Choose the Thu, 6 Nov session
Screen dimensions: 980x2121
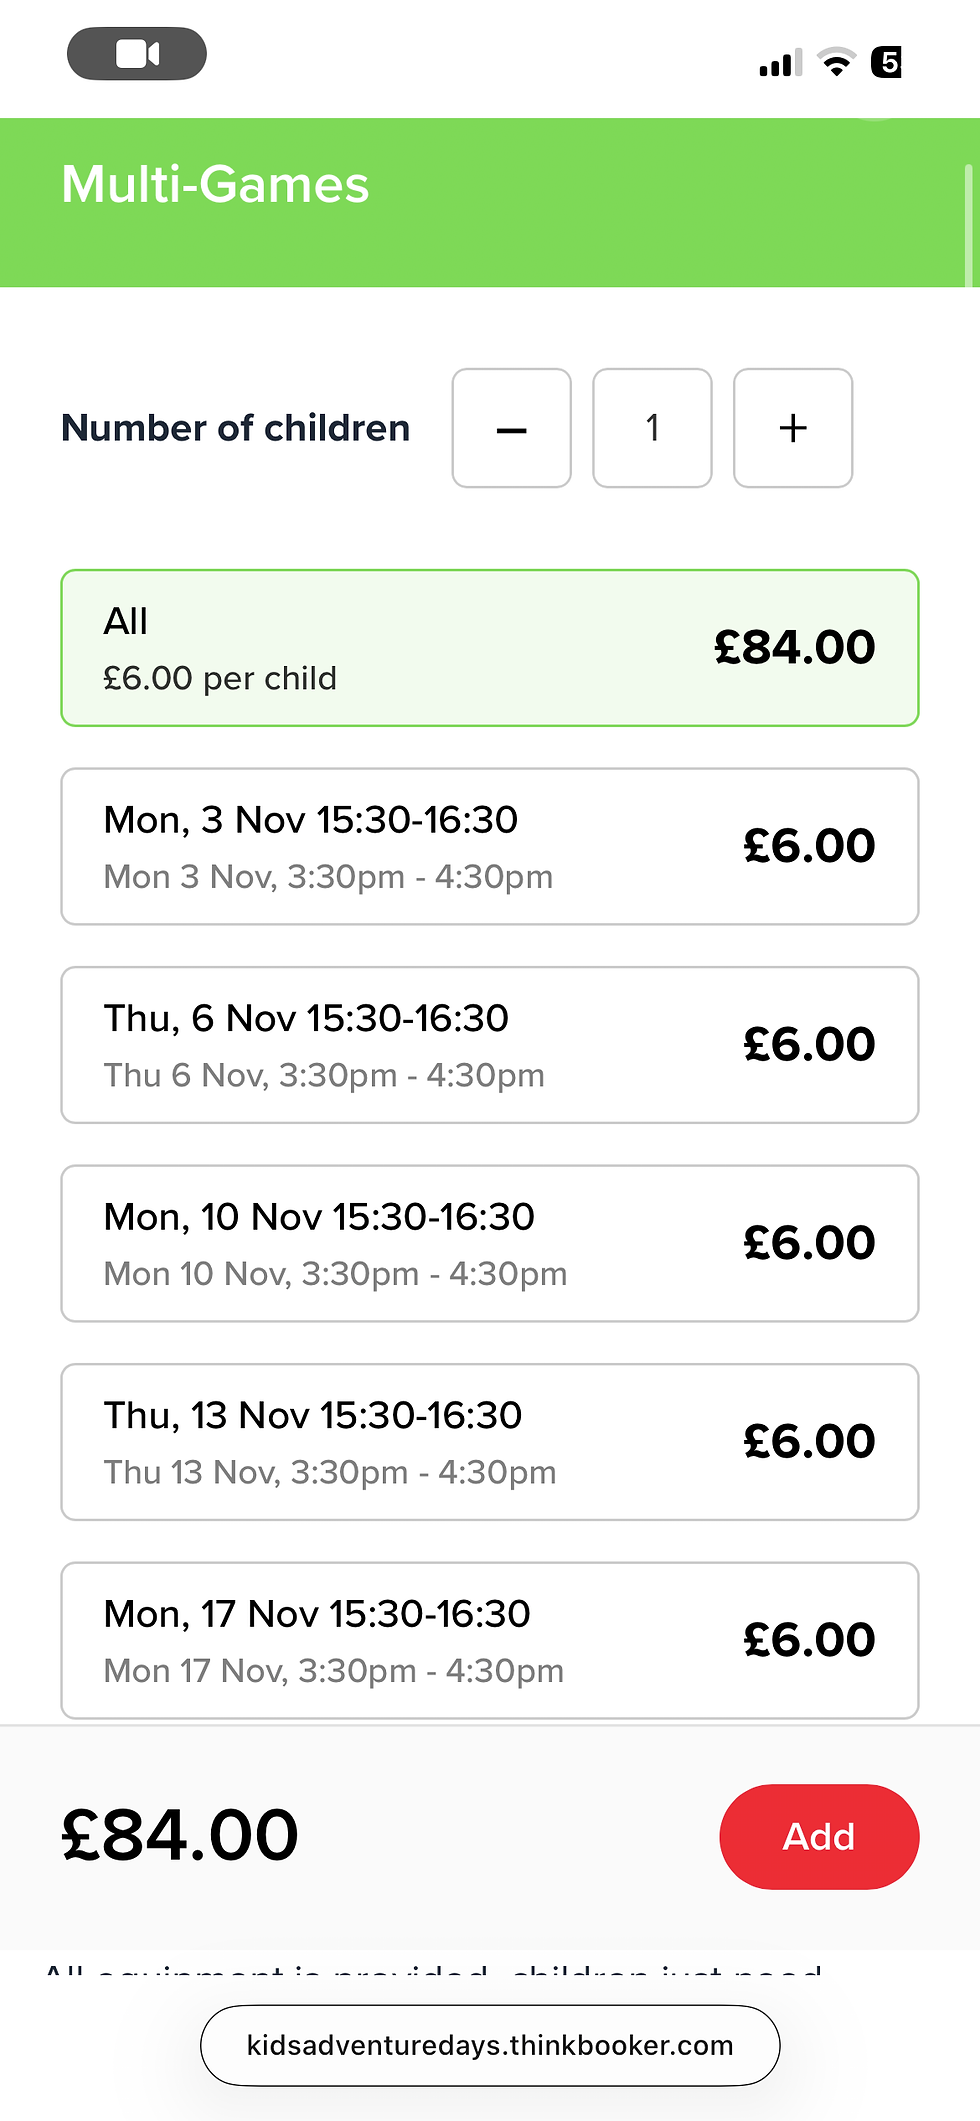pyautogui.click(x=490, y=1045)
